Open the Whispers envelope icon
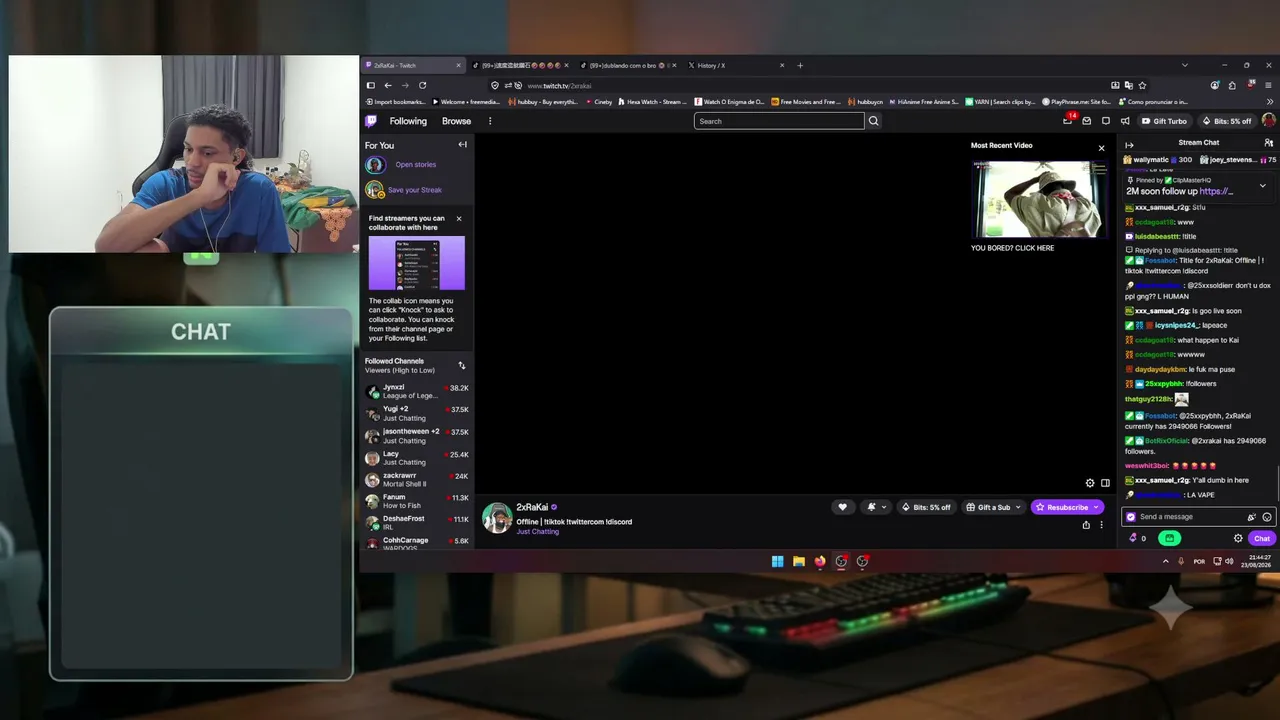 pos(1087,121)
